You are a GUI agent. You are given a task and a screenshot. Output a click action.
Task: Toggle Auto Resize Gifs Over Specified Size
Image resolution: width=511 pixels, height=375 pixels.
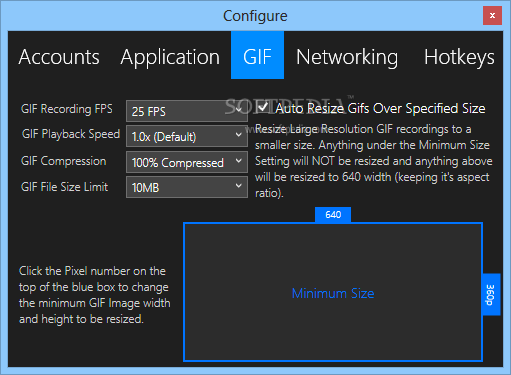pos(263,107)
